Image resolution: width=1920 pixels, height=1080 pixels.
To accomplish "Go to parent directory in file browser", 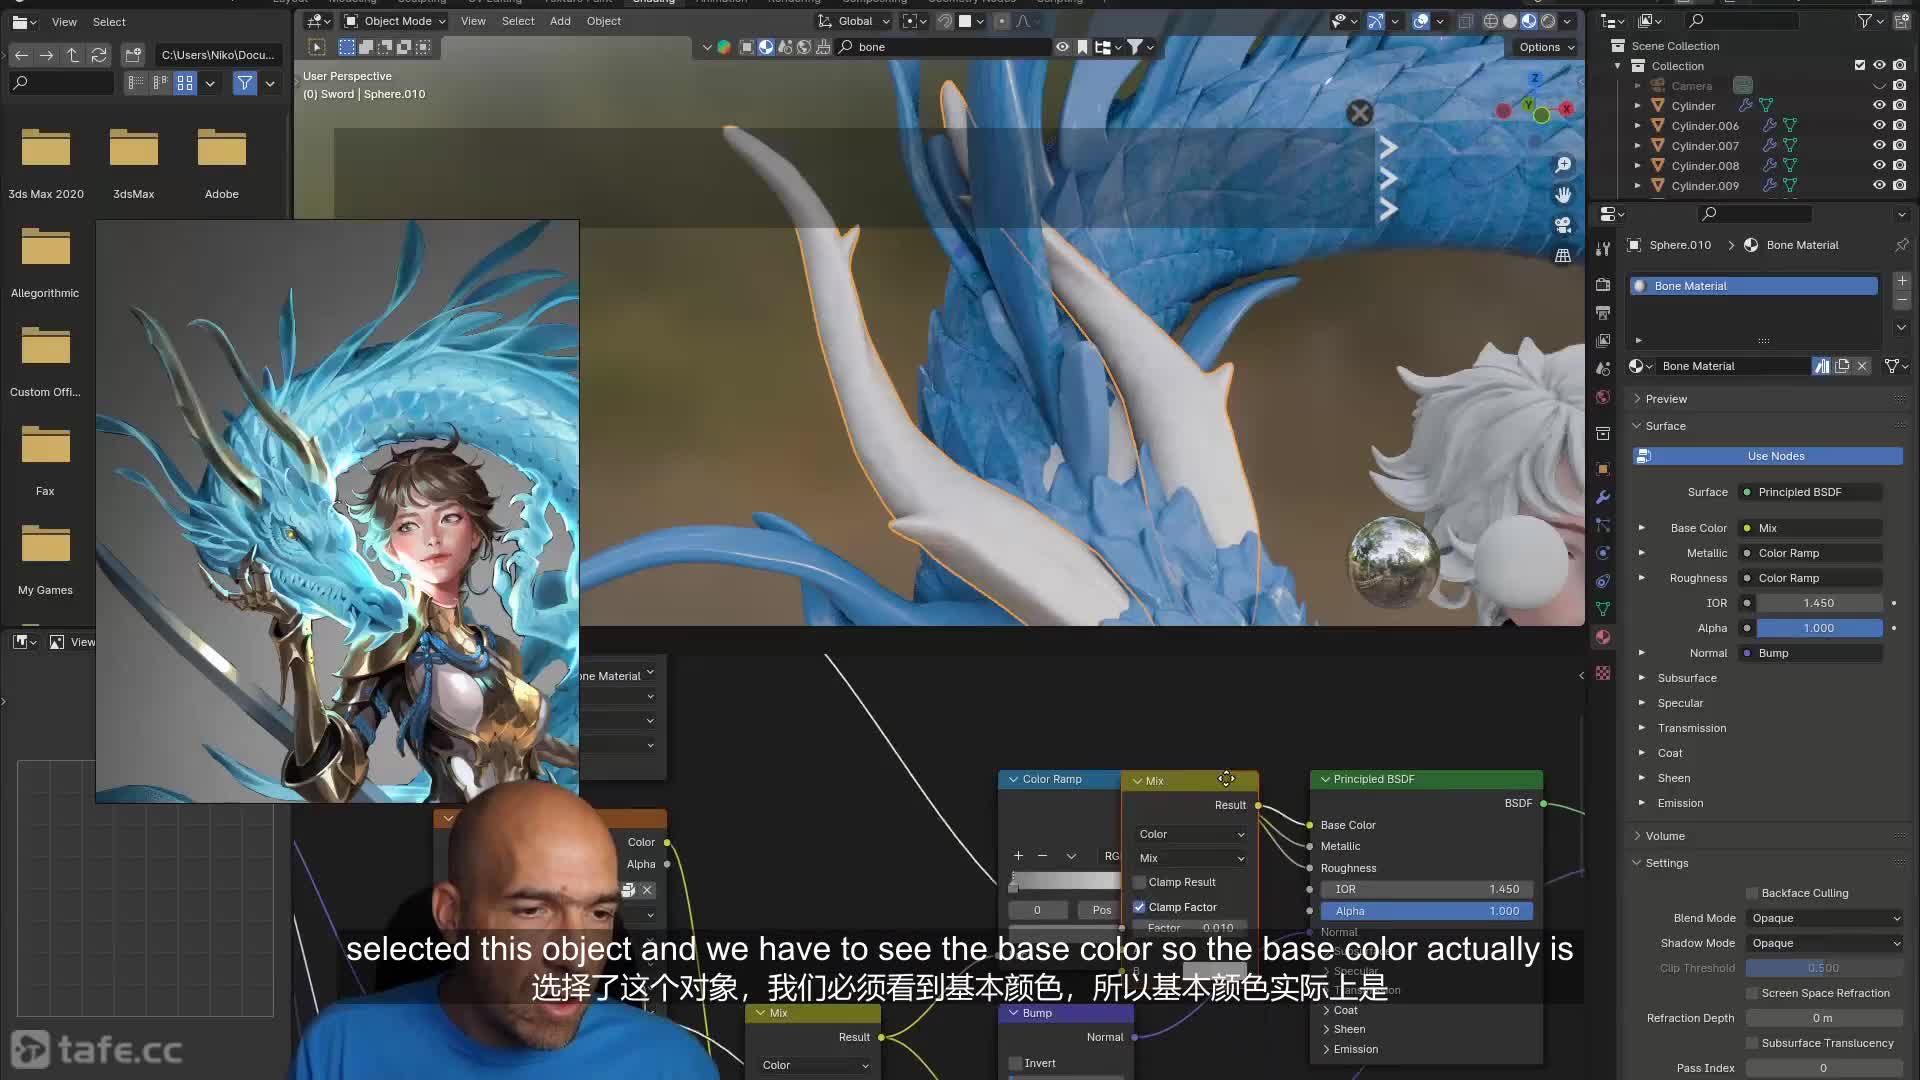I will 73,55.
